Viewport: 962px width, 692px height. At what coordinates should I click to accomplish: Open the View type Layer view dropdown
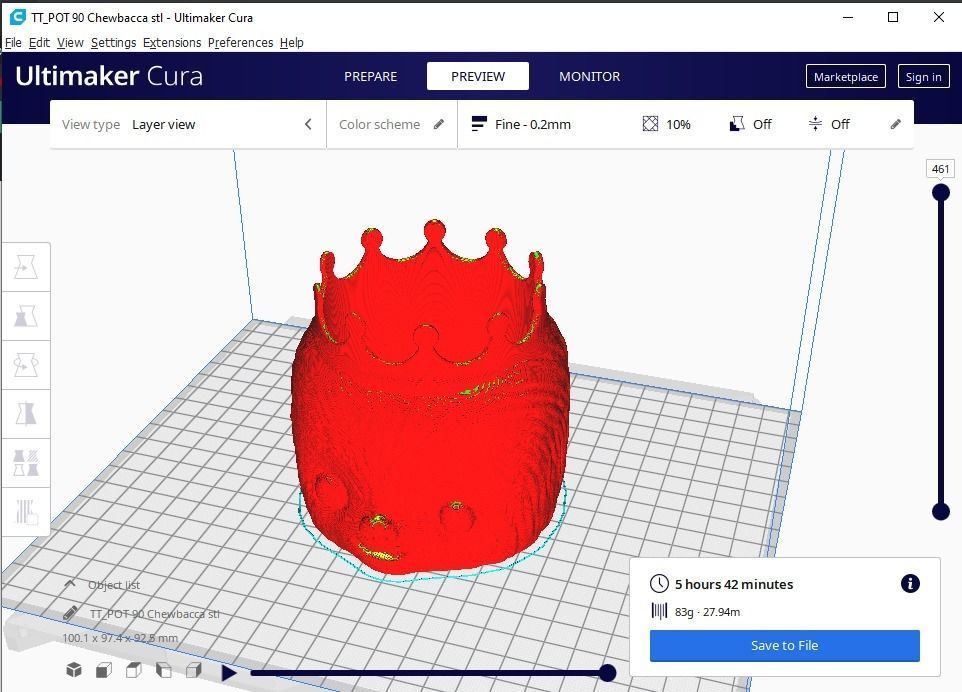click(188, 124)
